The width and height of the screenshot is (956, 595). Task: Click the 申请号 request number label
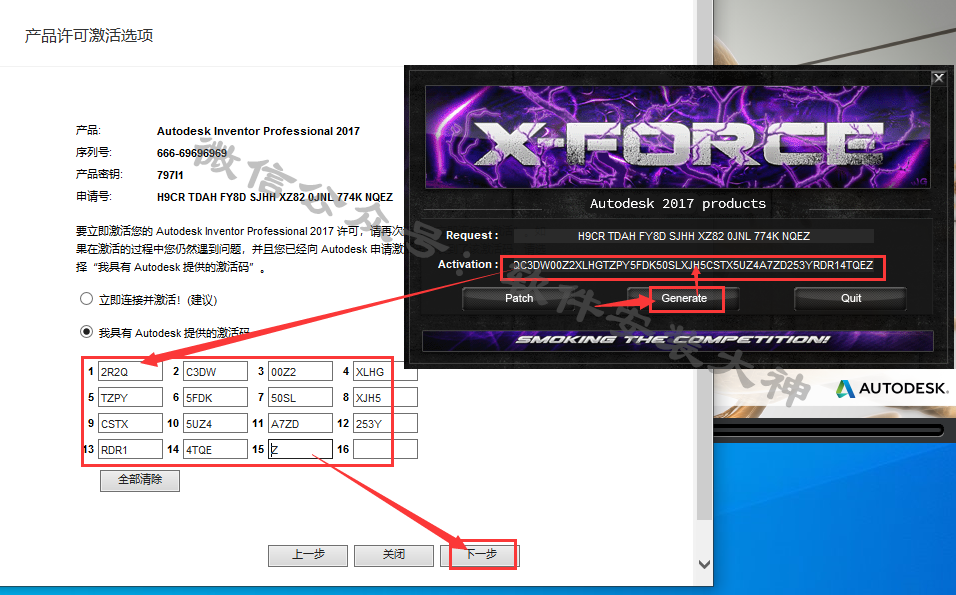(x=93, y=196)
